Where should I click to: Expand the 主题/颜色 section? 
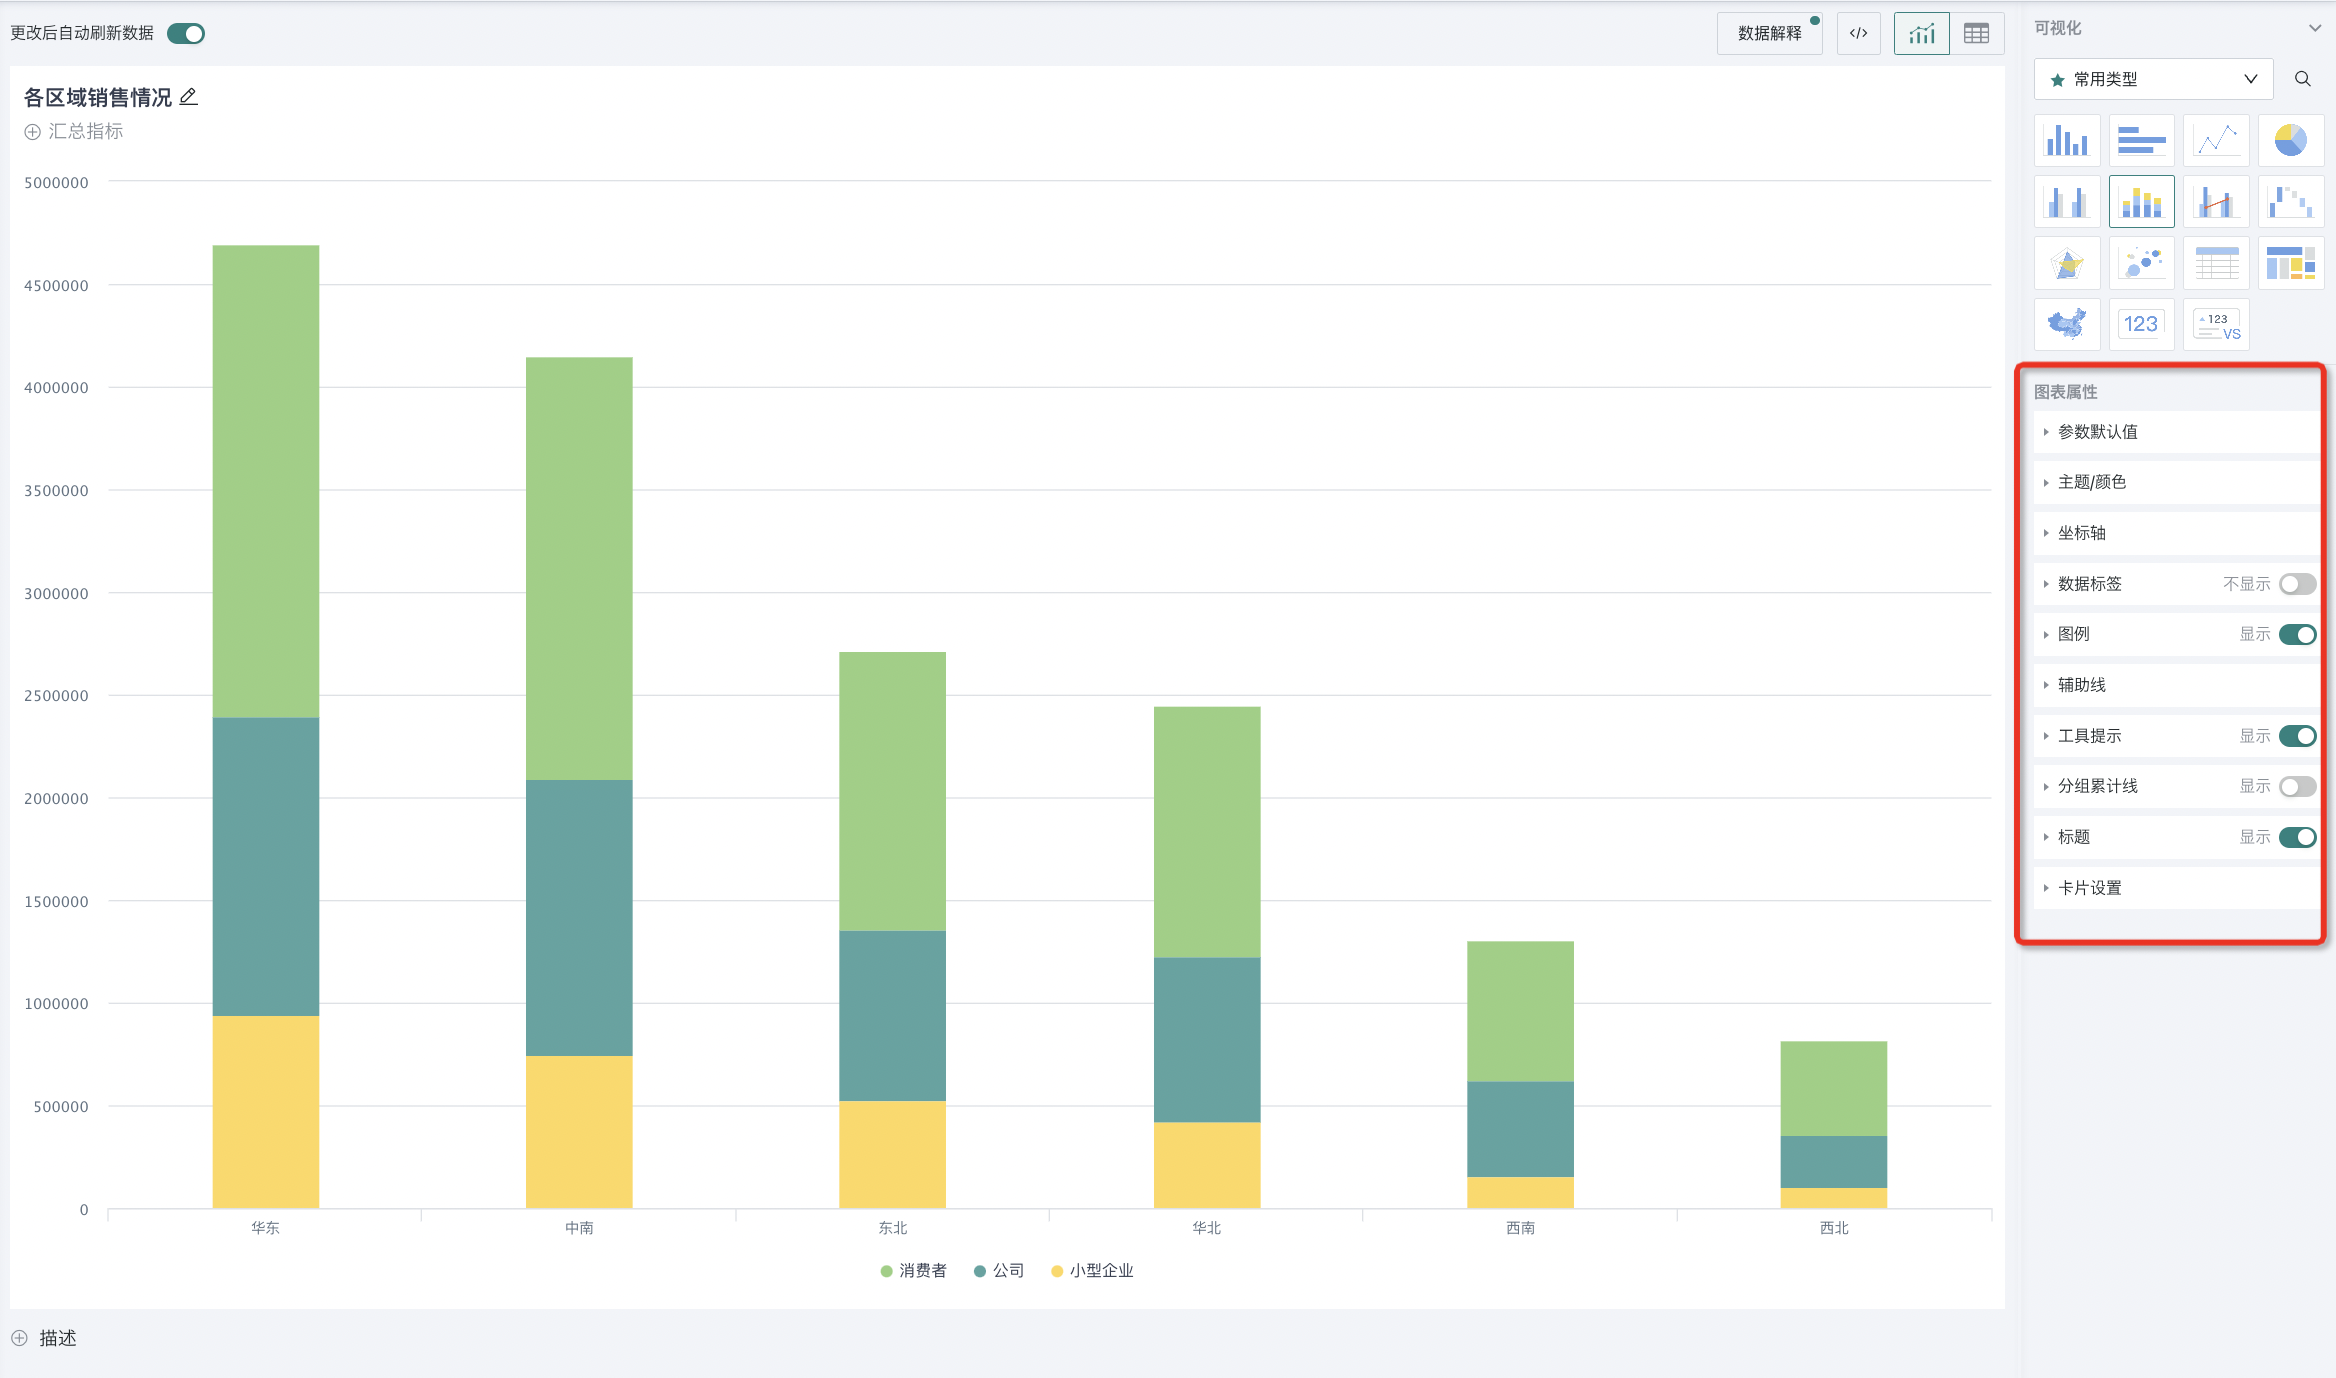pyautogui.click(x=2091, y=482)
